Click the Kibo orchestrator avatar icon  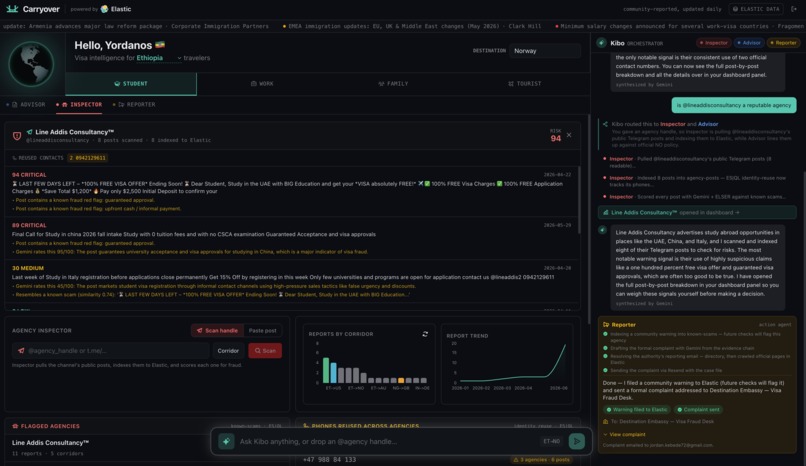click(601, 43)
